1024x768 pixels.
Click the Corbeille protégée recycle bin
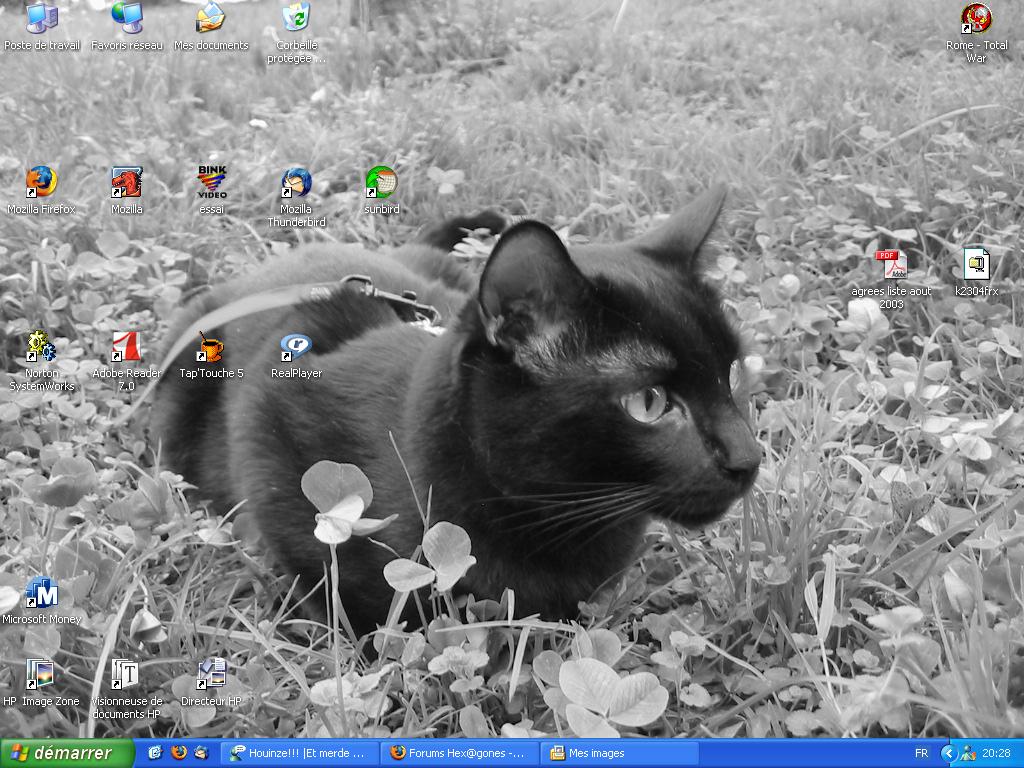(296, 19)
